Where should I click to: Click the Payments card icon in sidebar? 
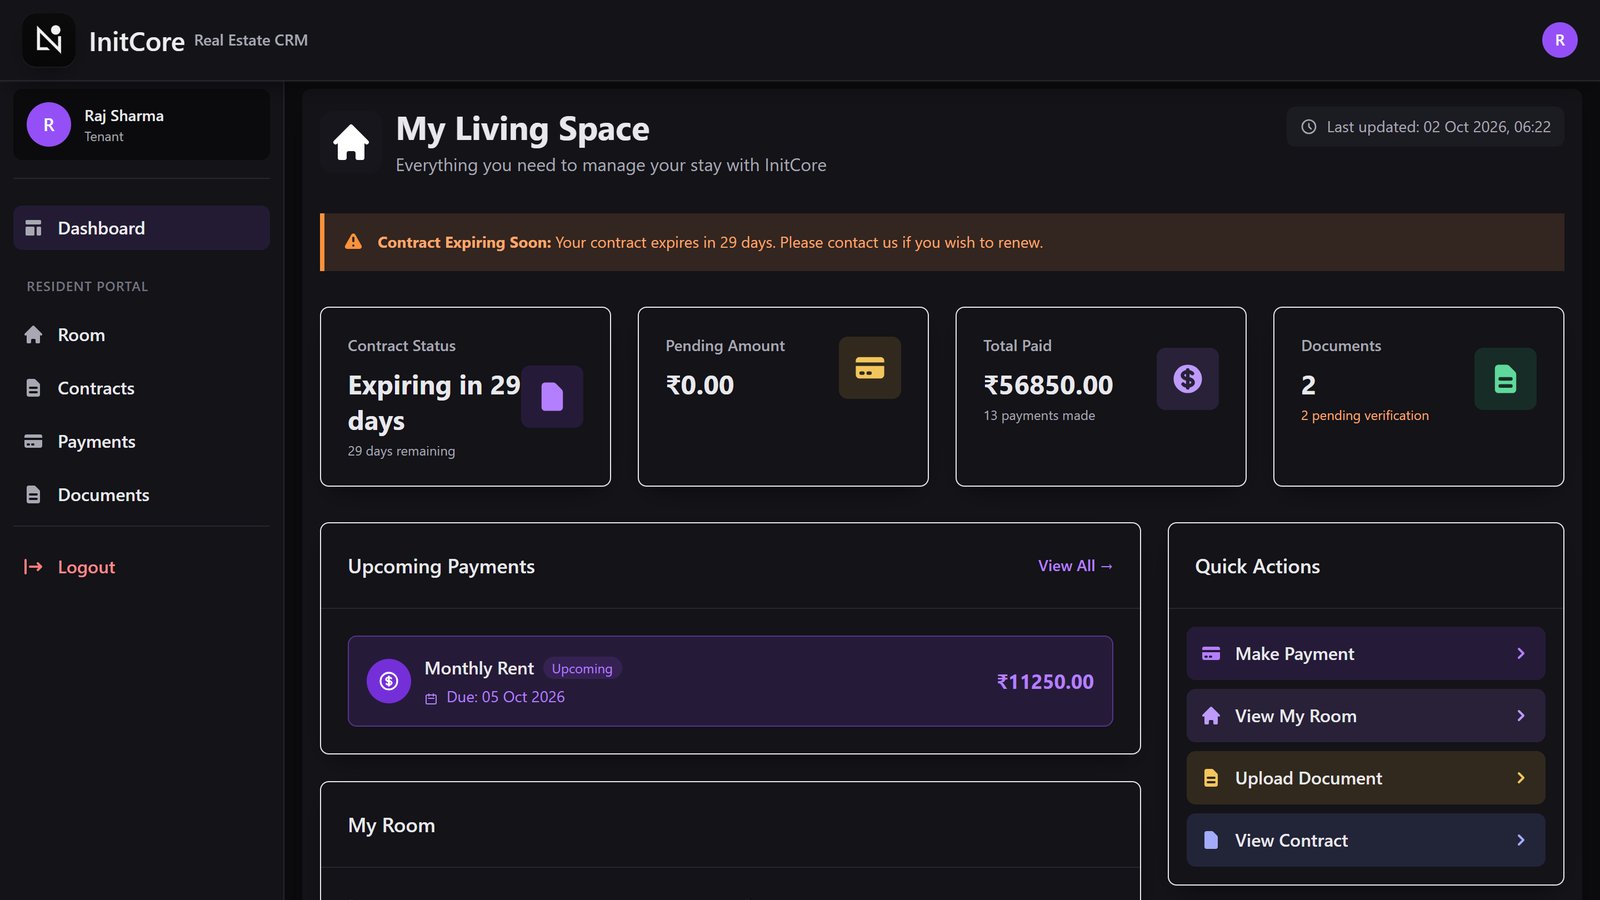point(33,441)
